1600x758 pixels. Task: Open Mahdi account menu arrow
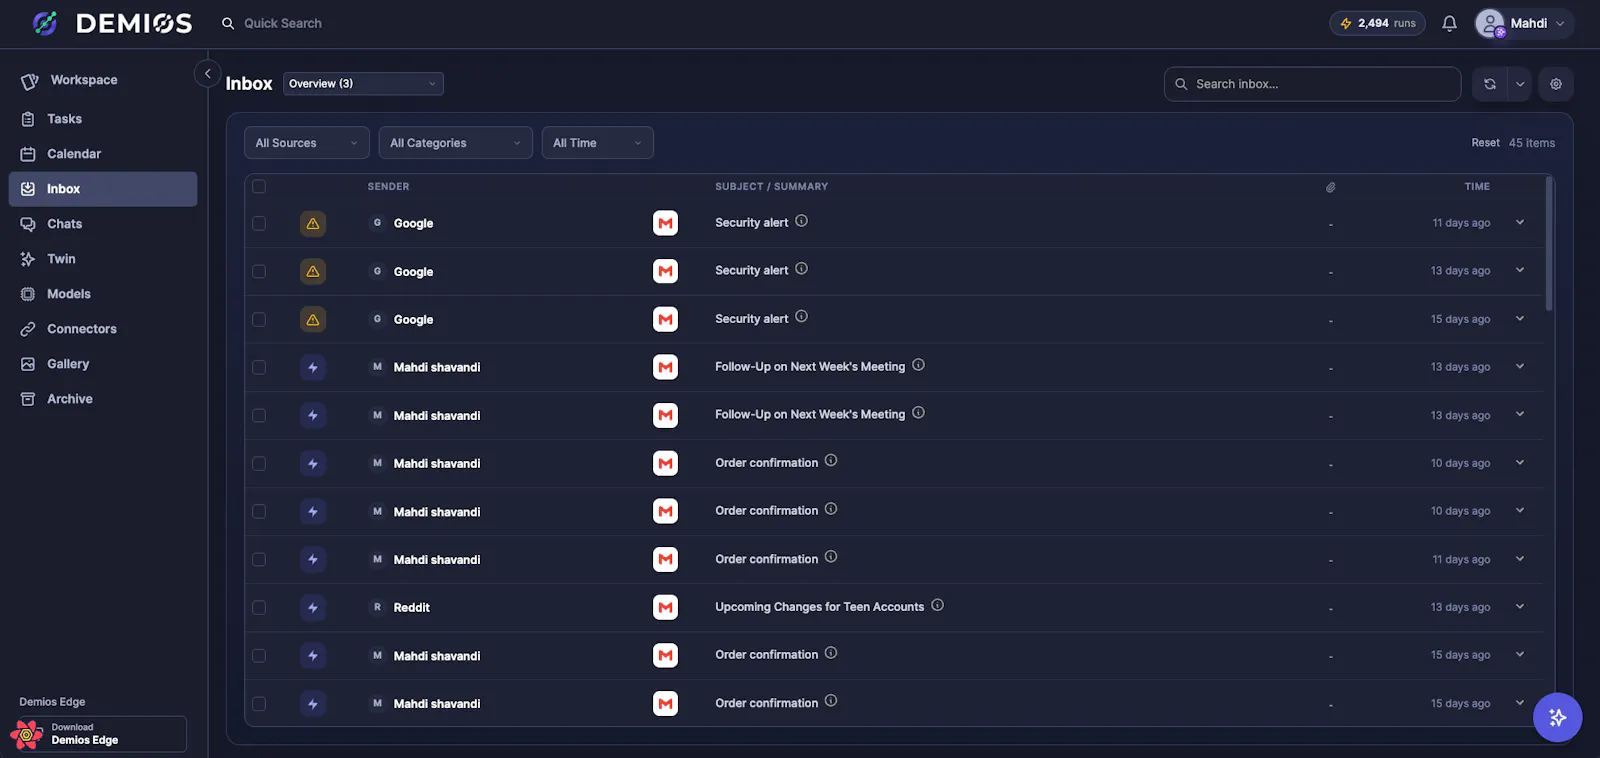point(1560,24)
